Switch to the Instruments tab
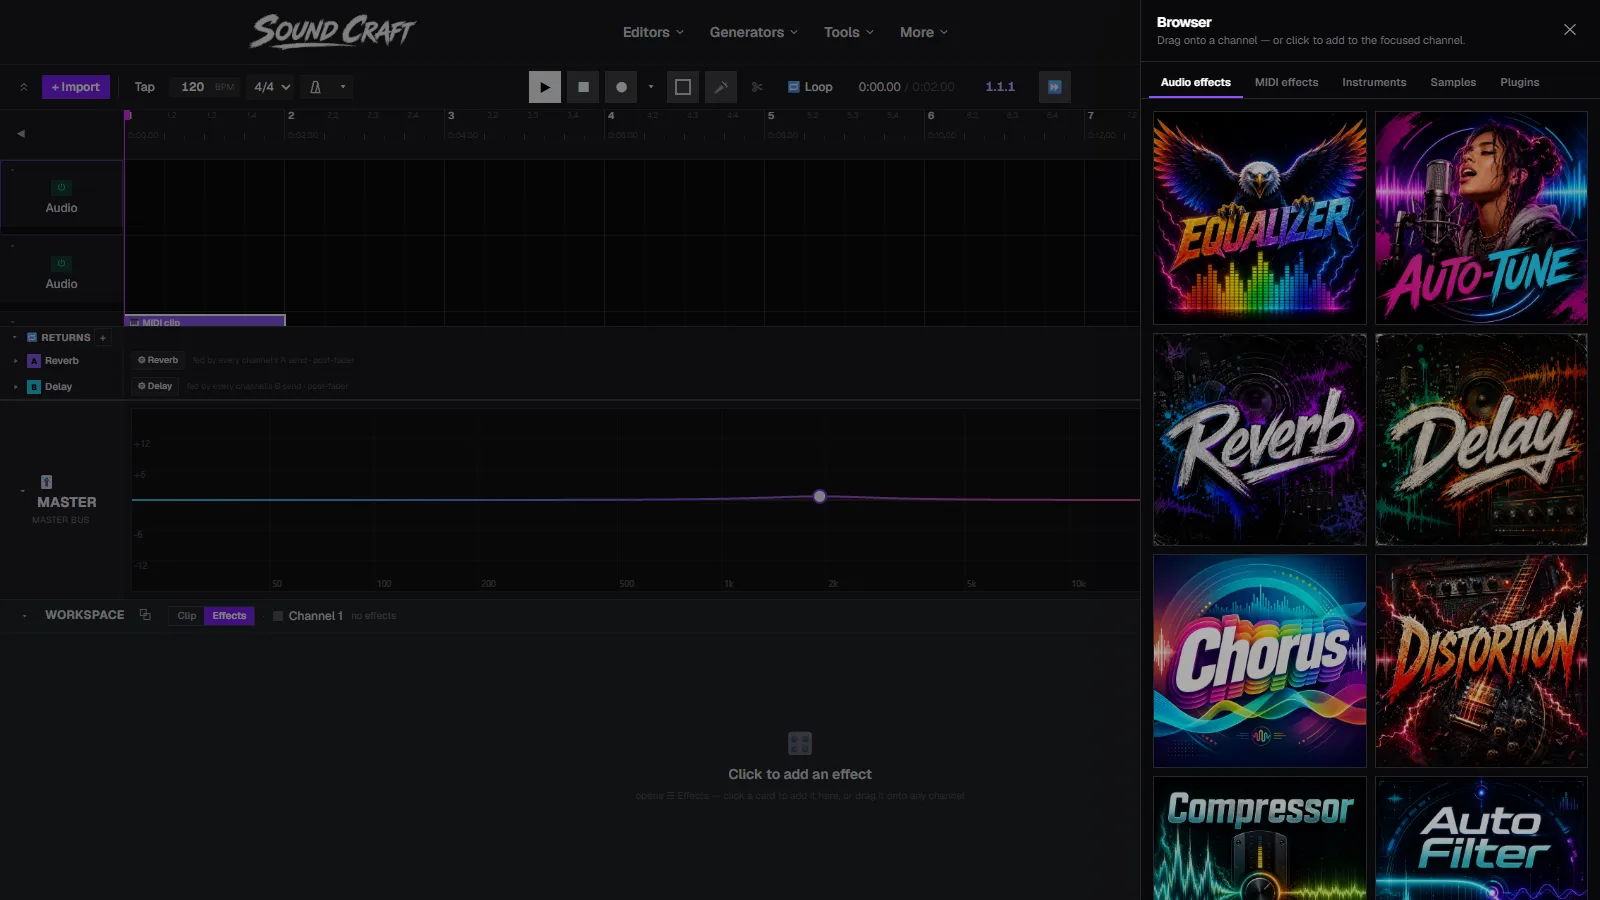 tap(1374, 82)
